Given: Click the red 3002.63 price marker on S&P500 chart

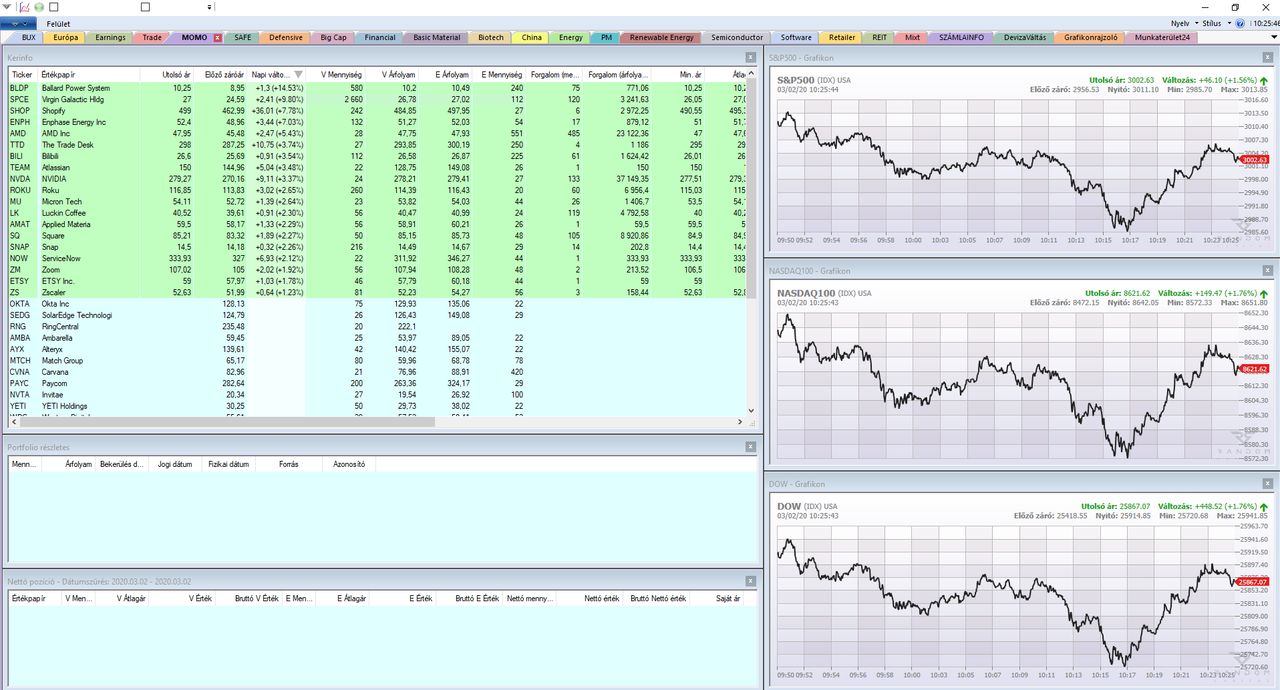Looking at the screenshot, I should [1253, 160].
